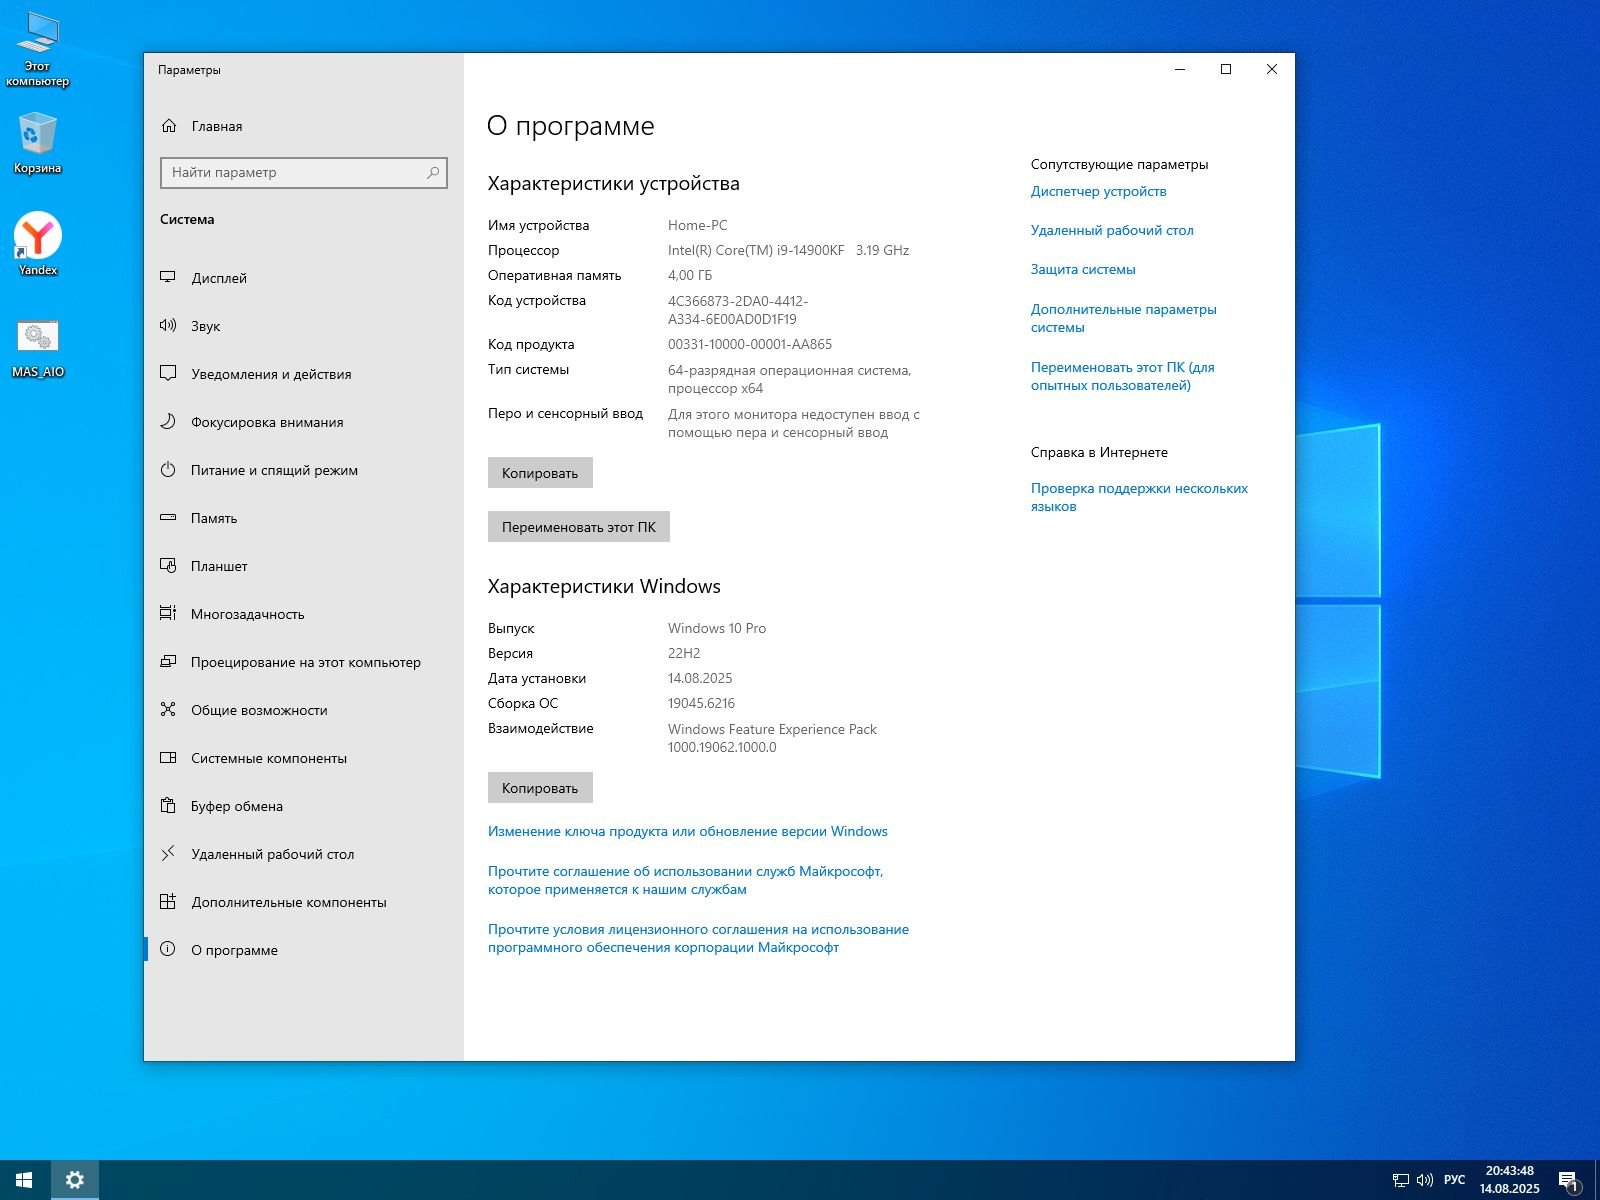Click the Планшет tablet icon
1600x1200 pixels.
(168, 566)
